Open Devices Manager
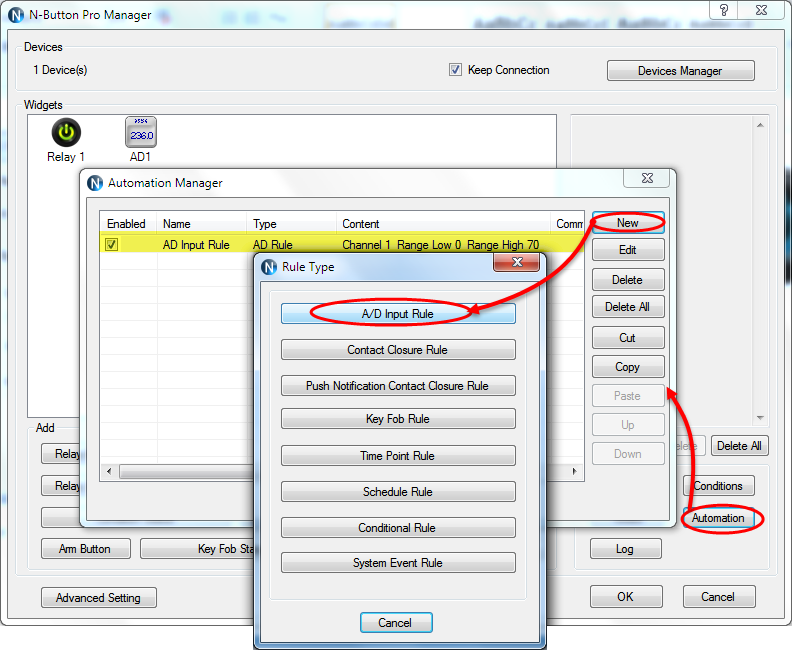Screen dimensions: 792x650 click(x=680, y=71)
